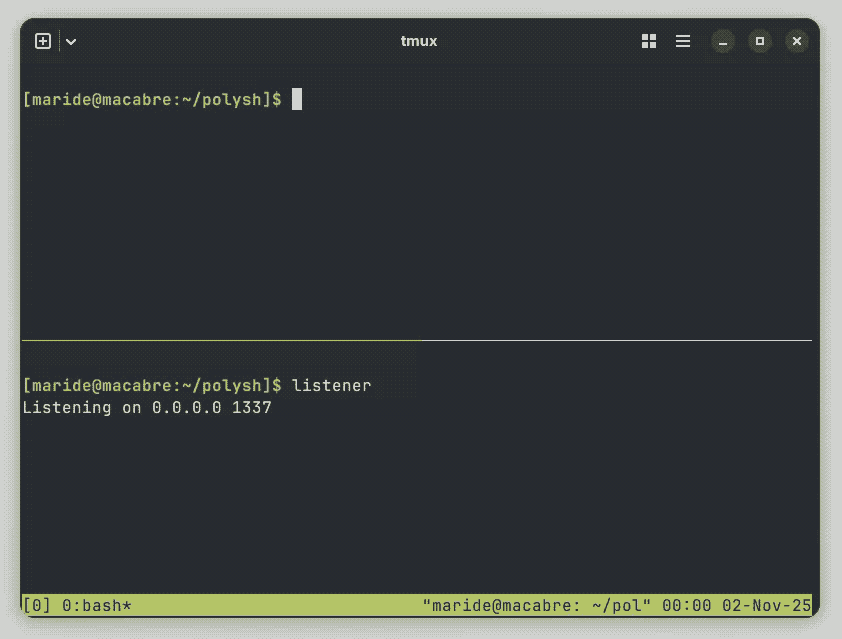Click the pane title in status bar

click(537, 605)
